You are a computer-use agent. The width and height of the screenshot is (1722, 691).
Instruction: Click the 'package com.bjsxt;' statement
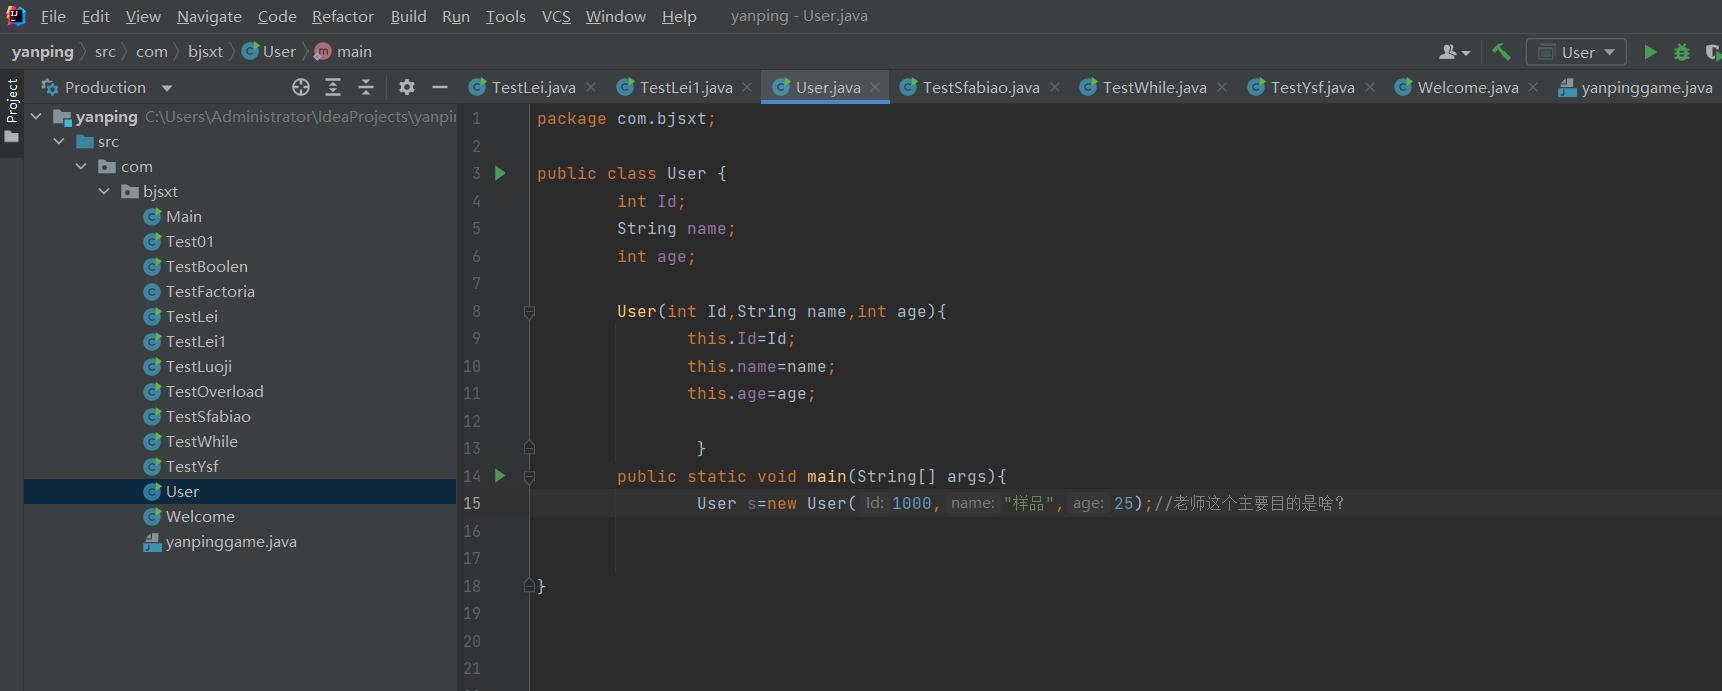click(626, 119)
